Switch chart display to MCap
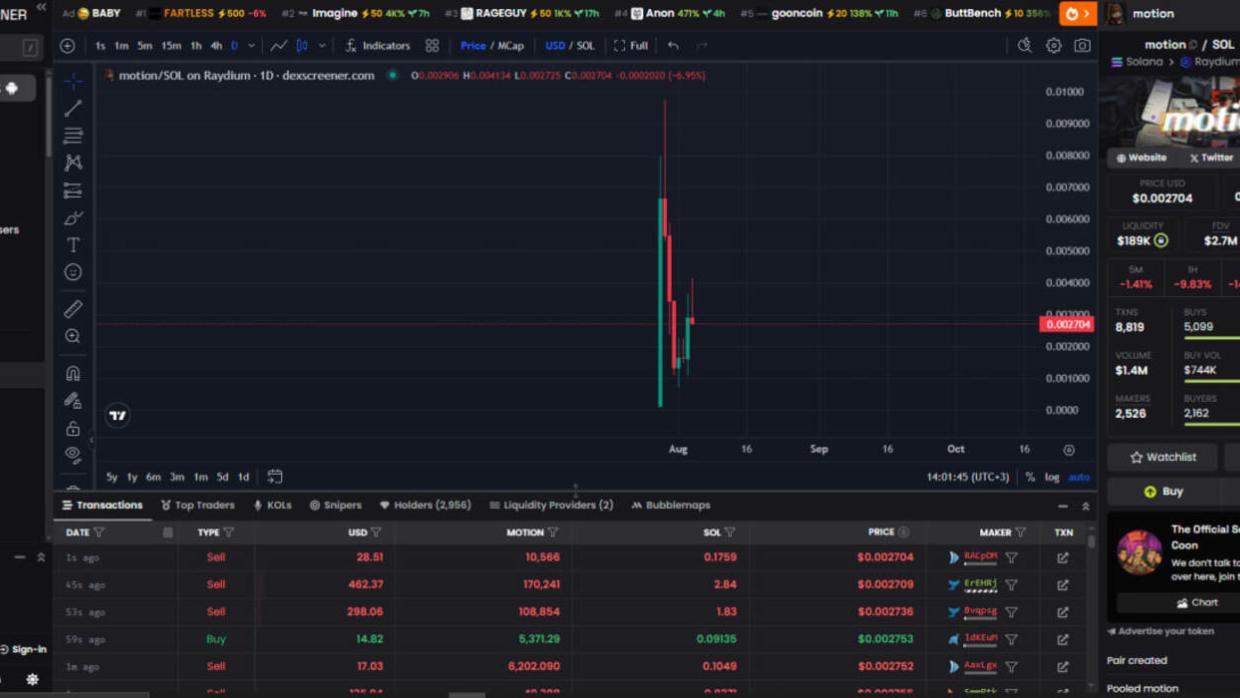1240x698 pixels. tap(511, 46)
